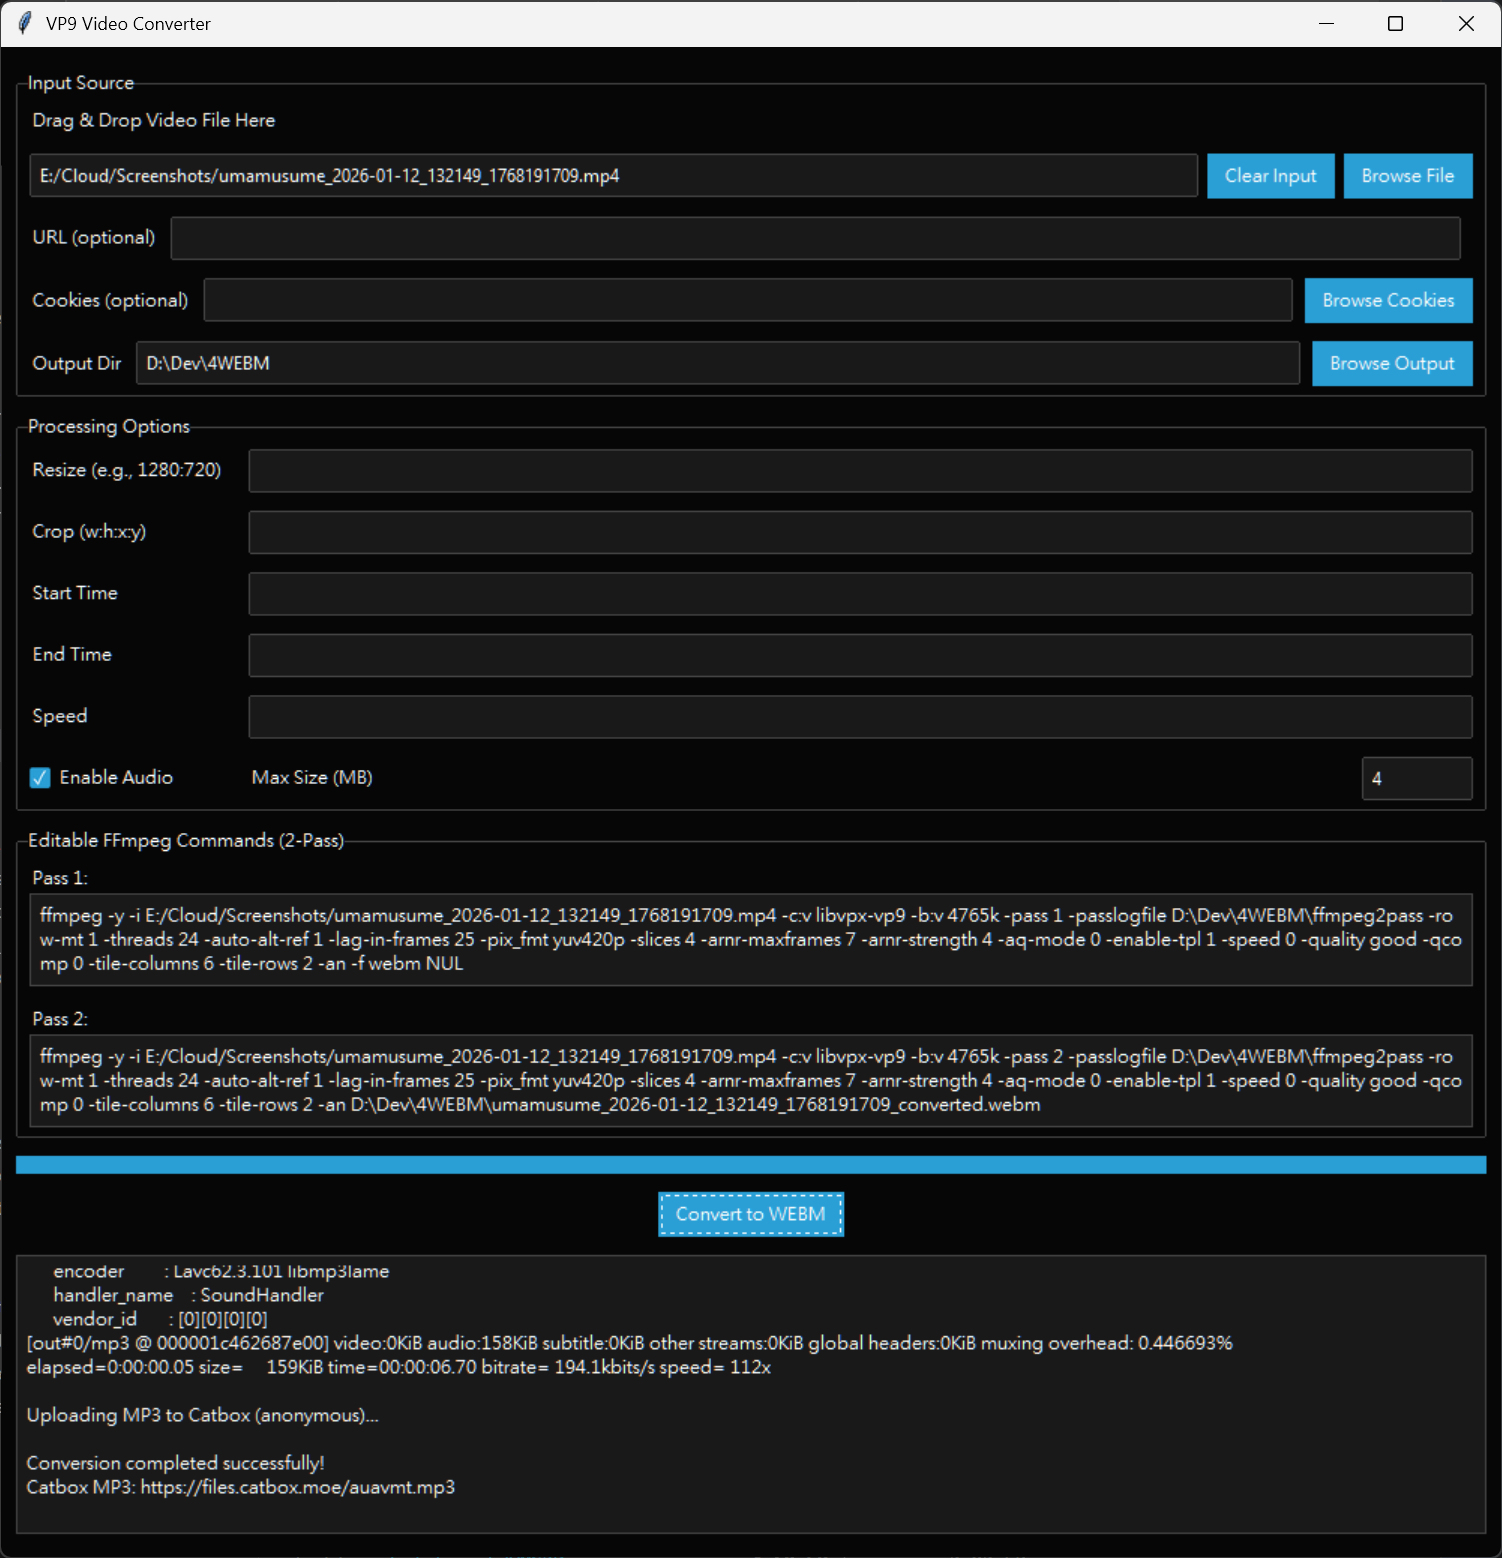This screenshot has width=1502, height=1558.
Task: Click inside the Pass 1 command box
Action: click(751, 940)
